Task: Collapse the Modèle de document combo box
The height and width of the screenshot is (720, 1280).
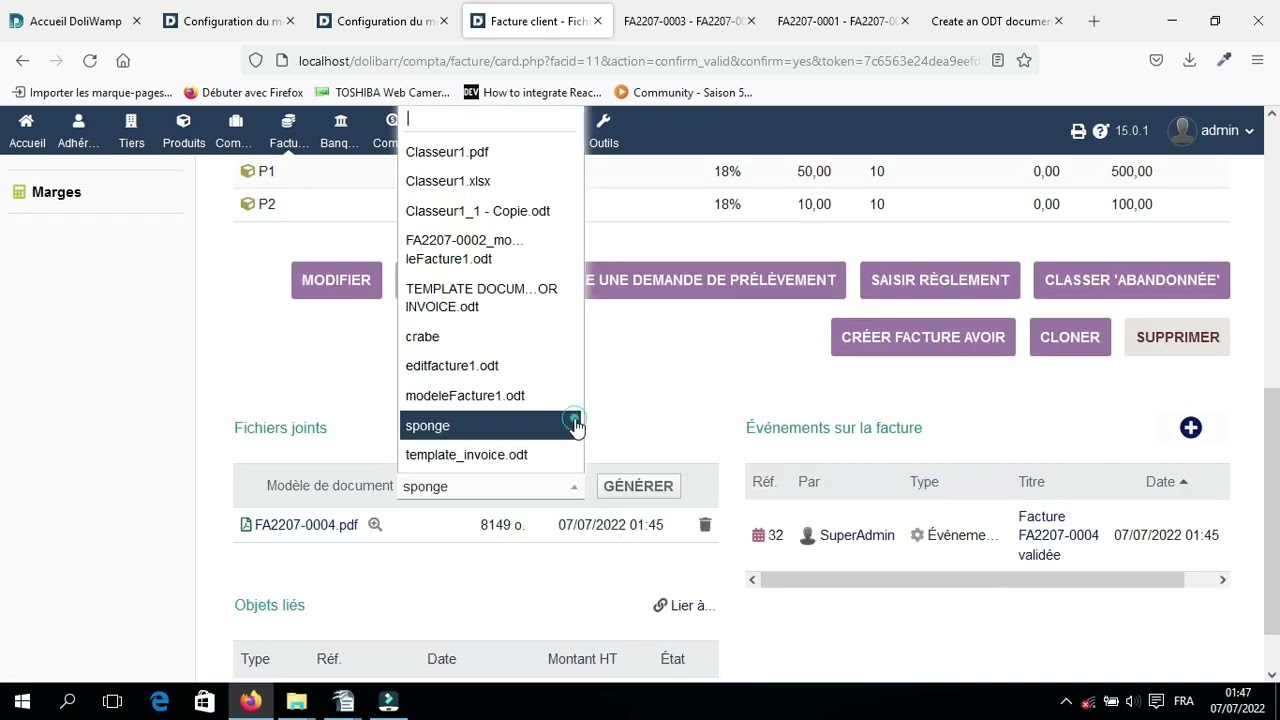Action: coord(491,486)
